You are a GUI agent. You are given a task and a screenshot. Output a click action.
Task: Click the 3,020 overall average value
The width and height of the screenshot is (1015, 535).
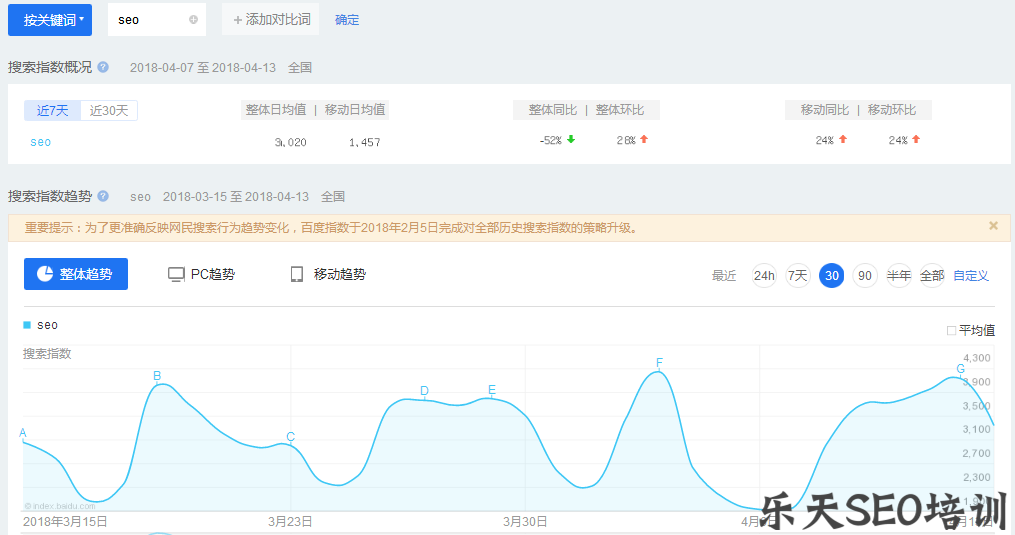point(291,142)
